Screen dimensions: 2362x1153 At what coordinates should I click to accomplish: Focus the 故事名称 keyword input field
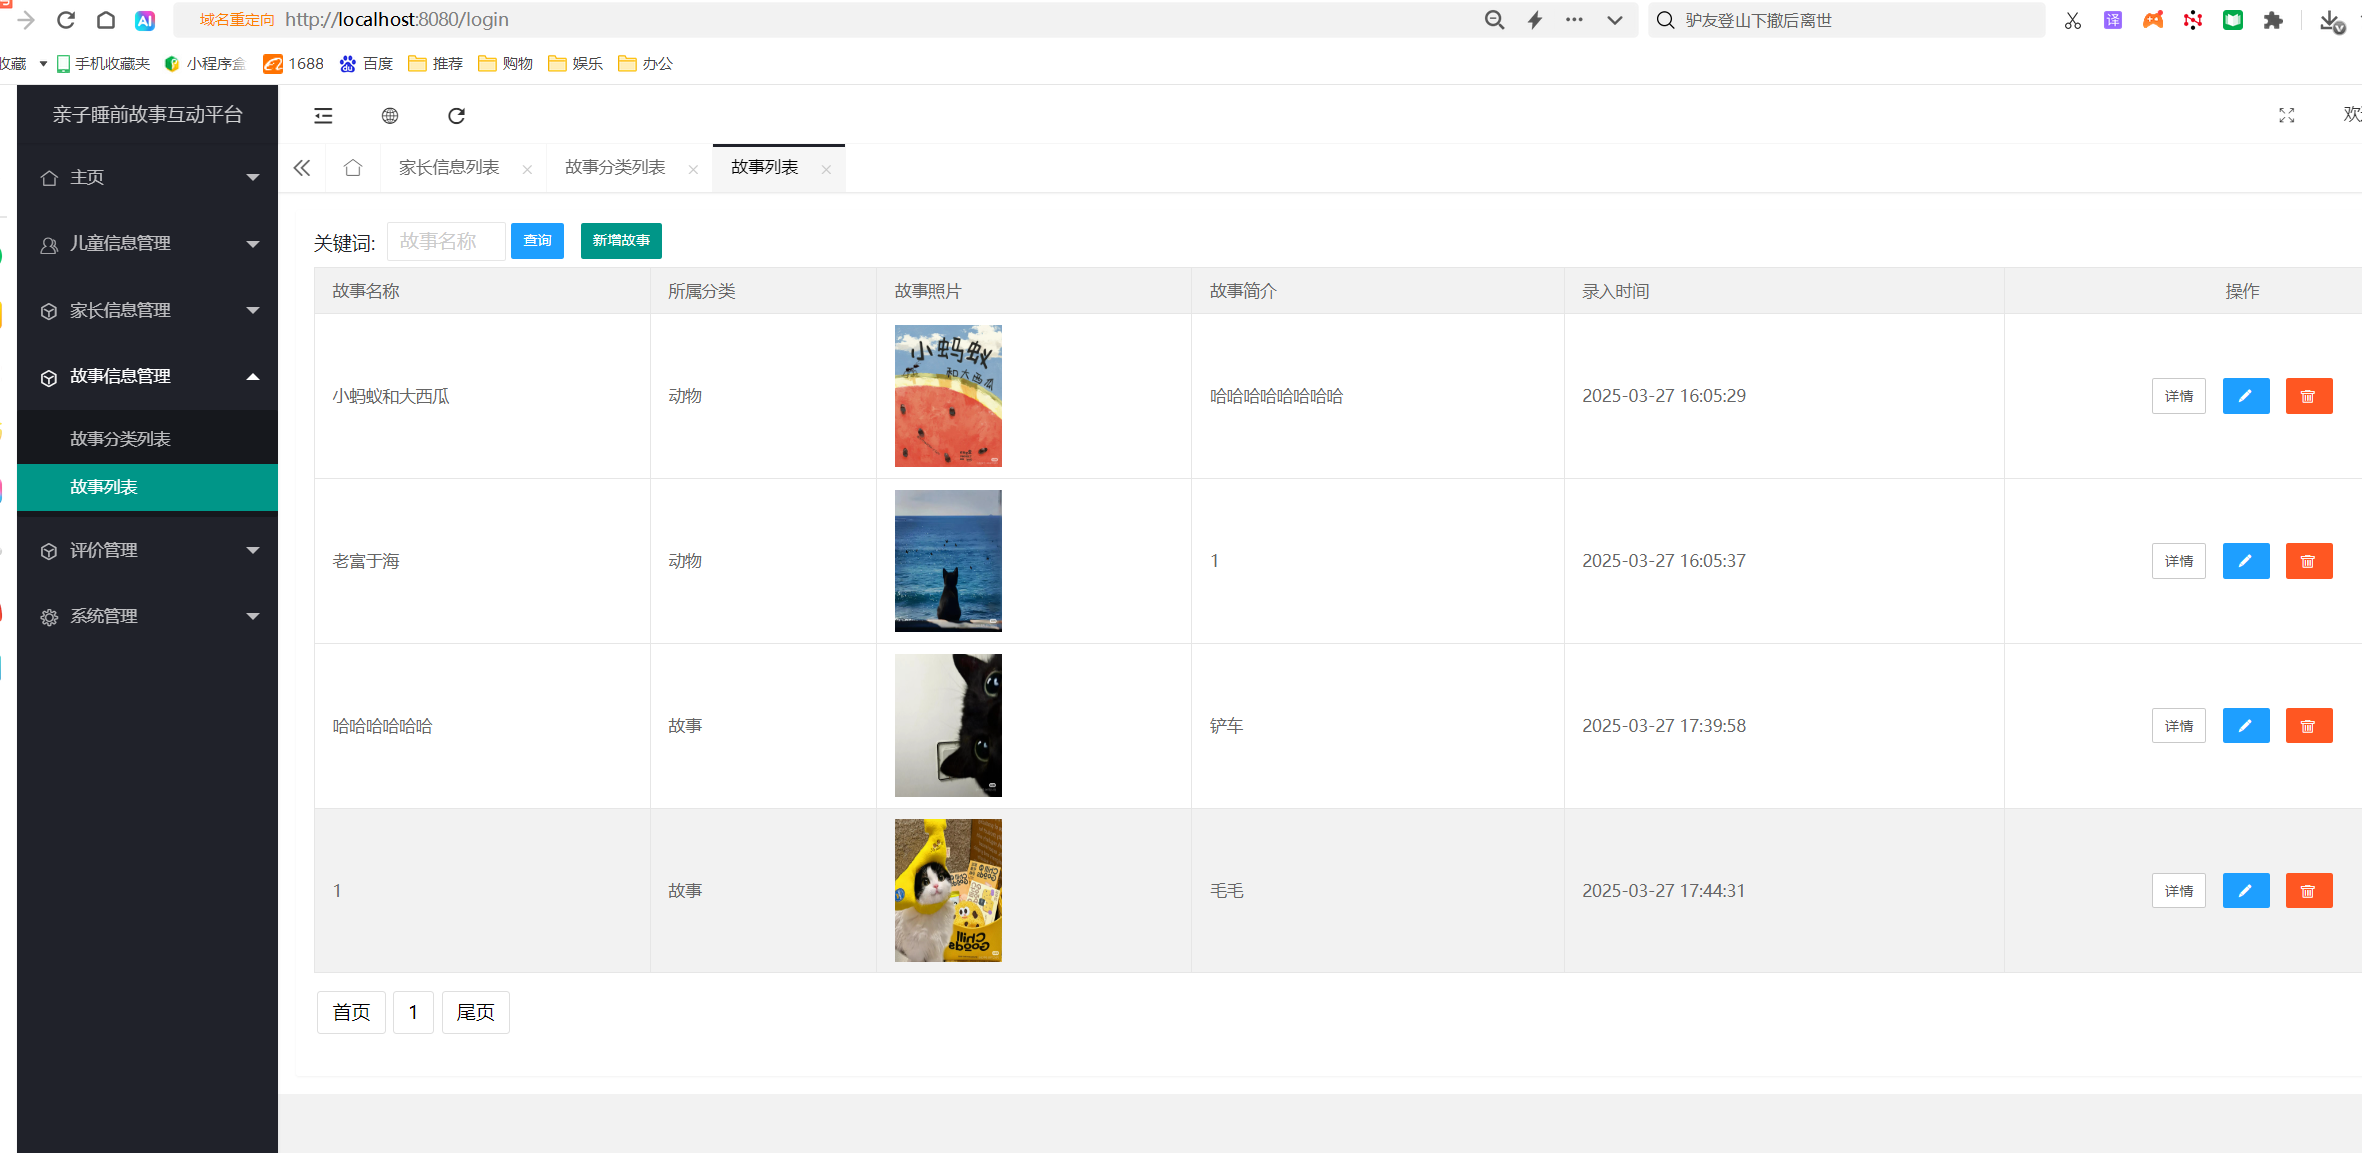click(x=446, y=241)
